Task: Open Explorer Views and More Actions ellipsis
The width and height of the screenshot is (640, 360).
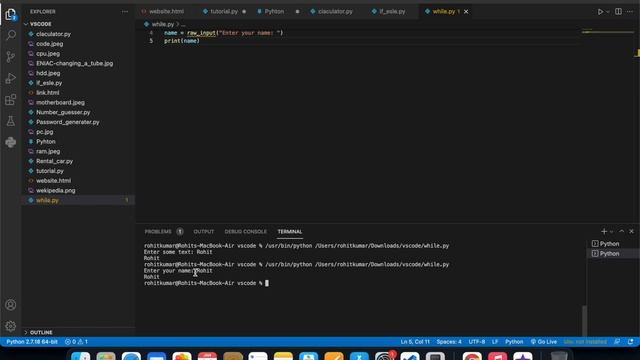Action: [x=125, y=11]
